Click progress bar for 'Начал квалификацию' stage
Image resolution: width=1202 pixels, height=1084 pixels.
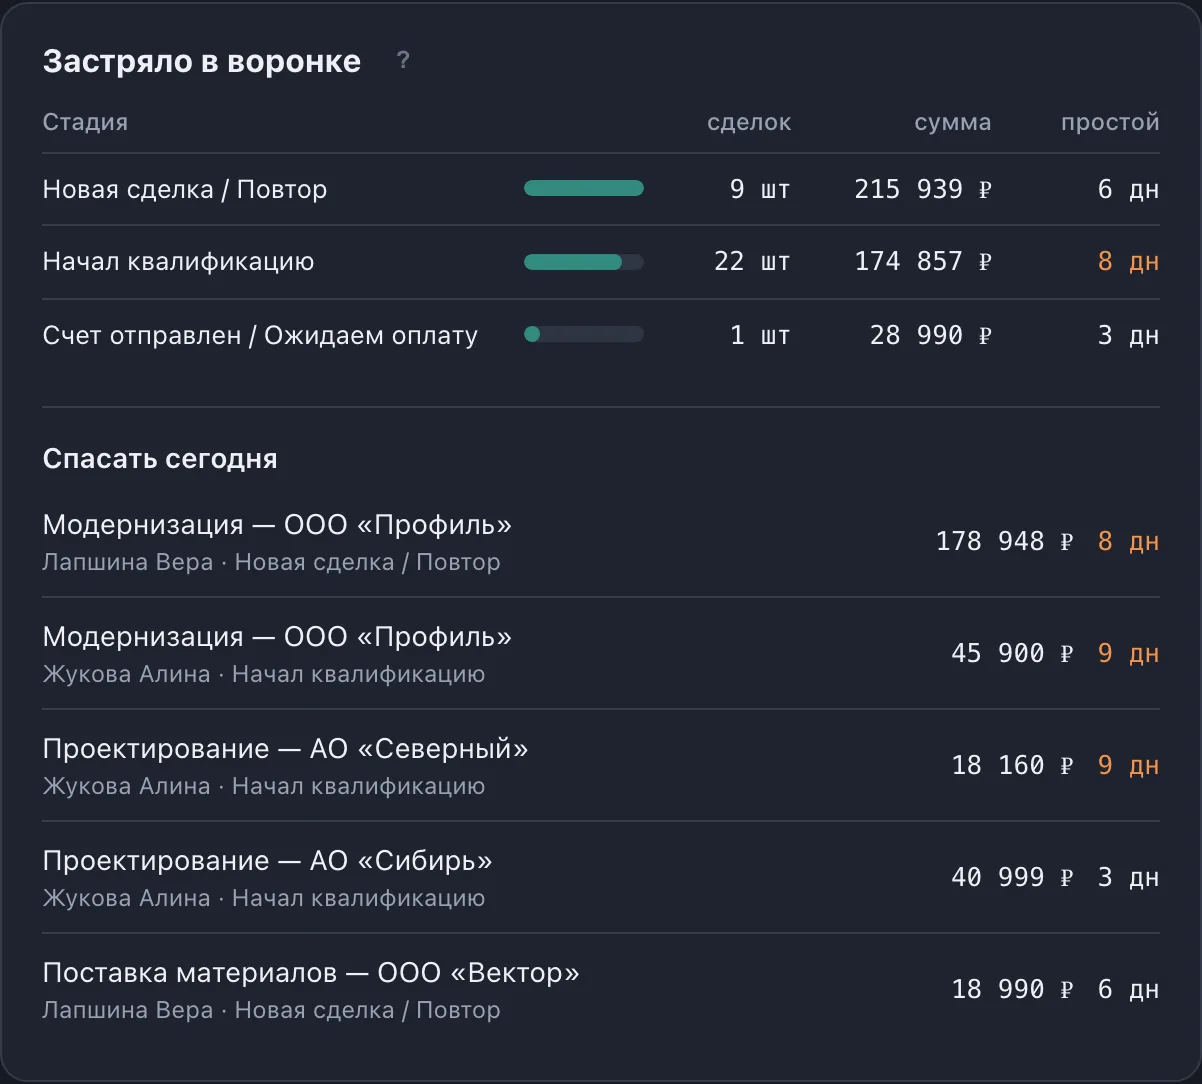pyautogui.click(x=584, y=262)
